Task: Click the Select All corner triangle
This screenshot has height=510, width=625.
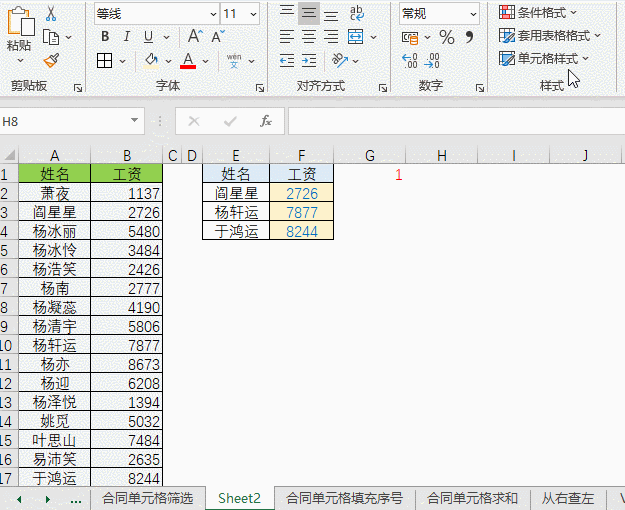Action: pyautogui.click(x=9, y=155)
